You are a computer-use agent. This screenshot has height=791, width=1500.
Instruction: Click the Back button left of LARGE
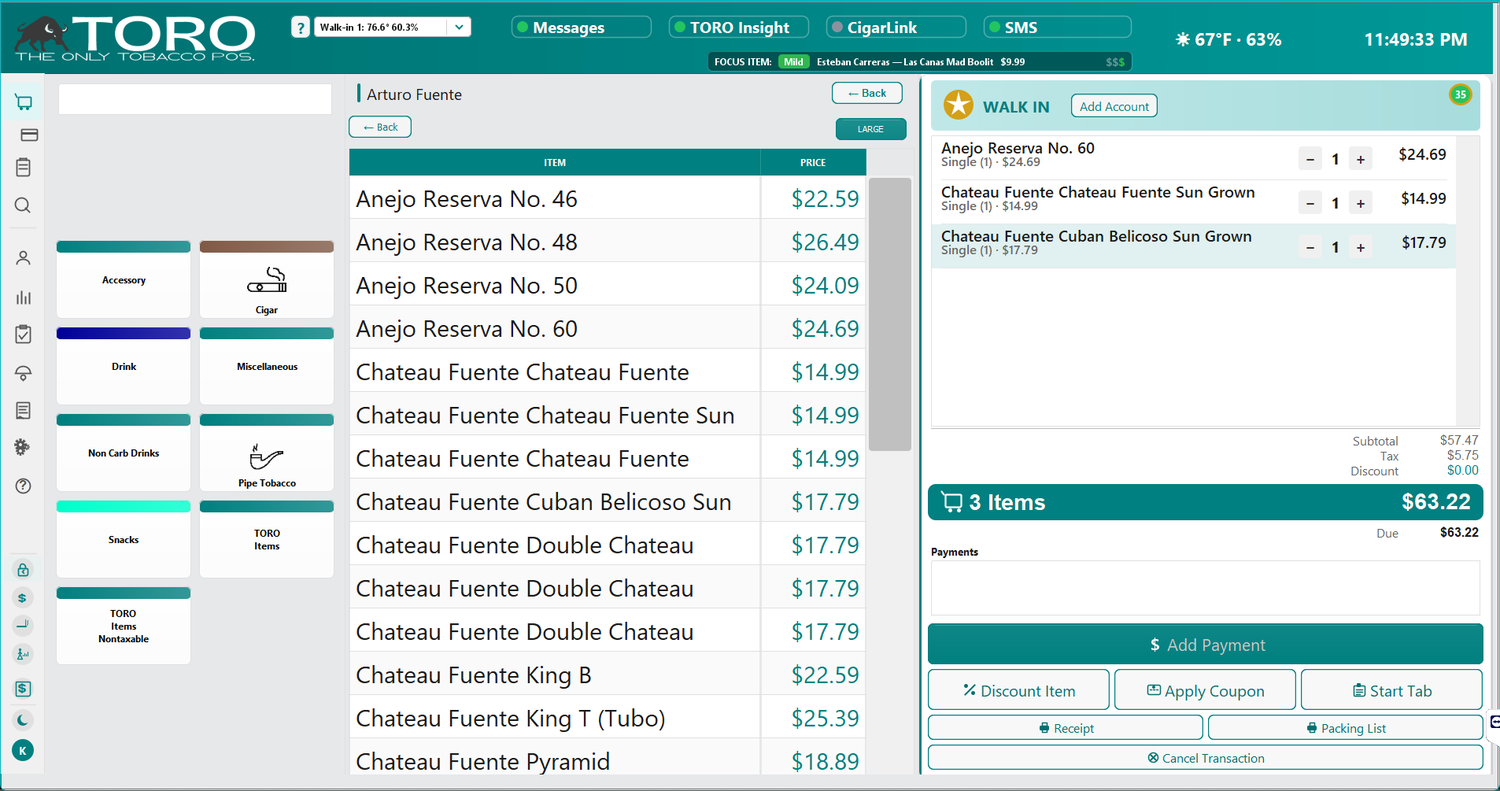click(380, 127)
